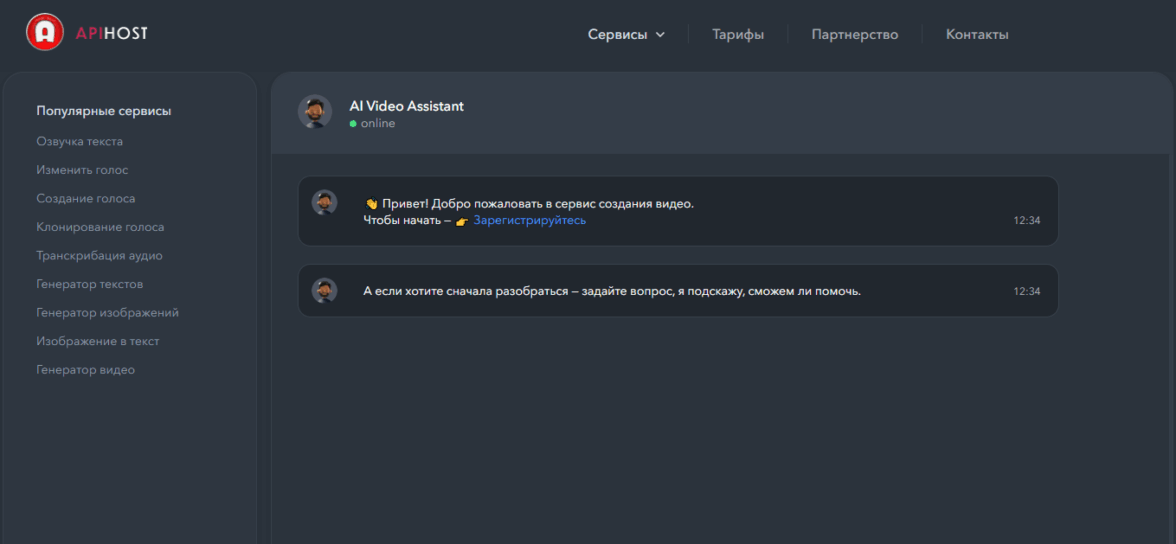This screenshot has height=544, width=1176.
Task: Choose Клонирование голоса from sidebar
Action: (100, 227)
